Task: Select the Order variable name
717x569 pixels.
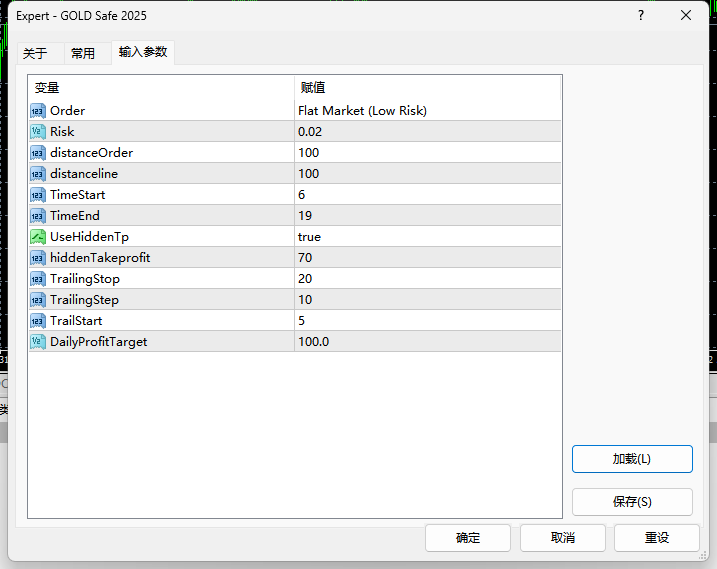Action: click(x=68, y=111)
